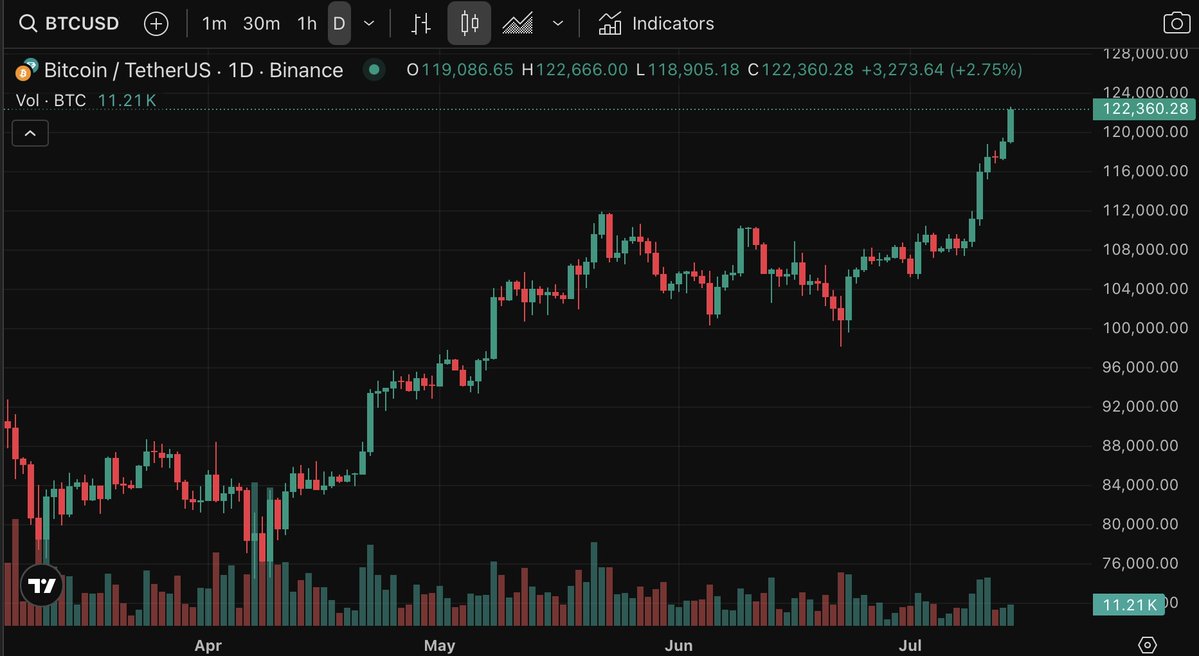
Task: Click the low price value L118,905.18
Action: coord(687,70)
